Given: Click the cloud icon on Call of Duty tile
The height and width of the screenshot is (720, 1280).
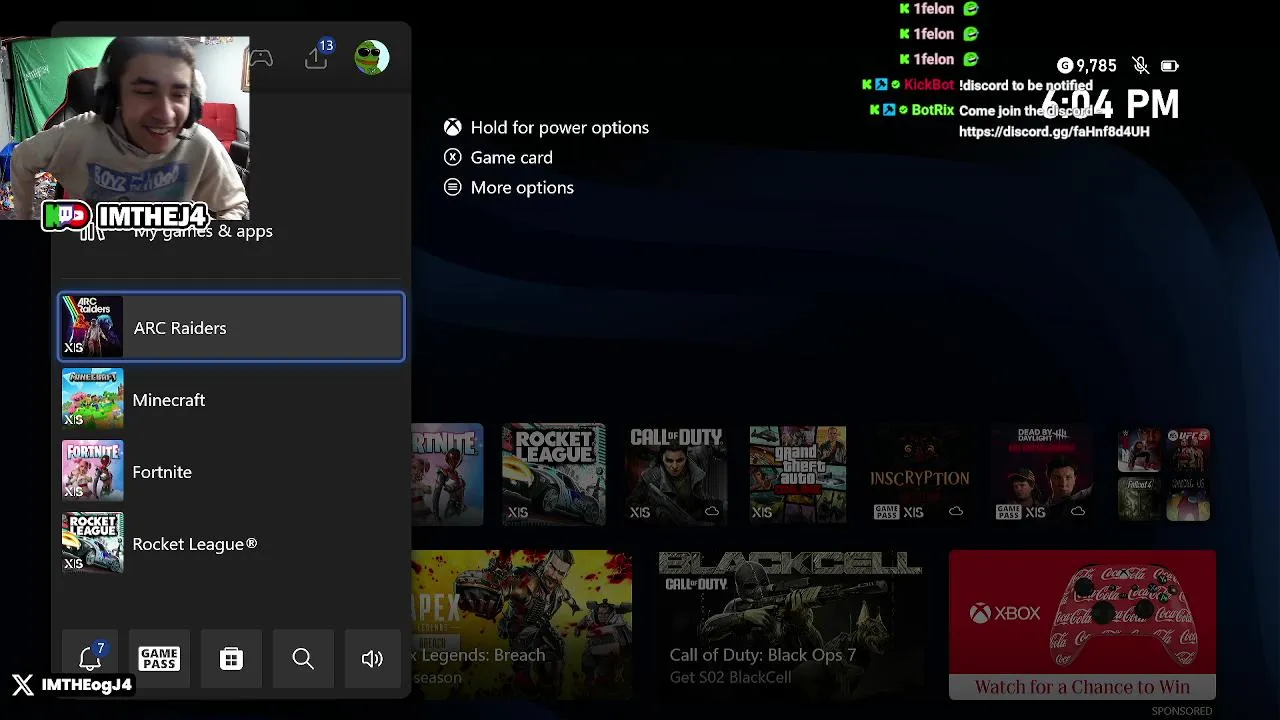Looking at the screenshot, I should (x=712, y=512).
